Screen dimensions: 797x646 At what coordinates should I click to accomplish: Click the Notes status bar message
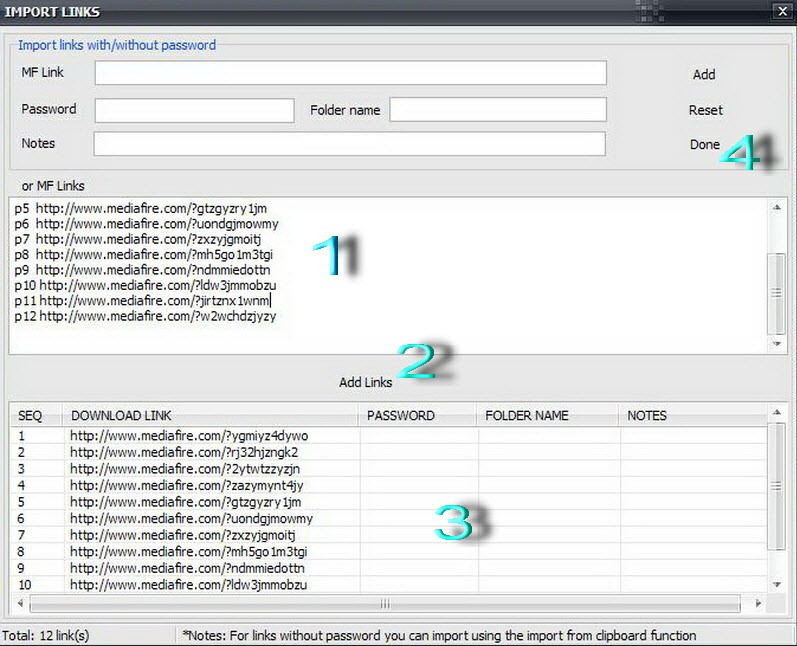439,635
